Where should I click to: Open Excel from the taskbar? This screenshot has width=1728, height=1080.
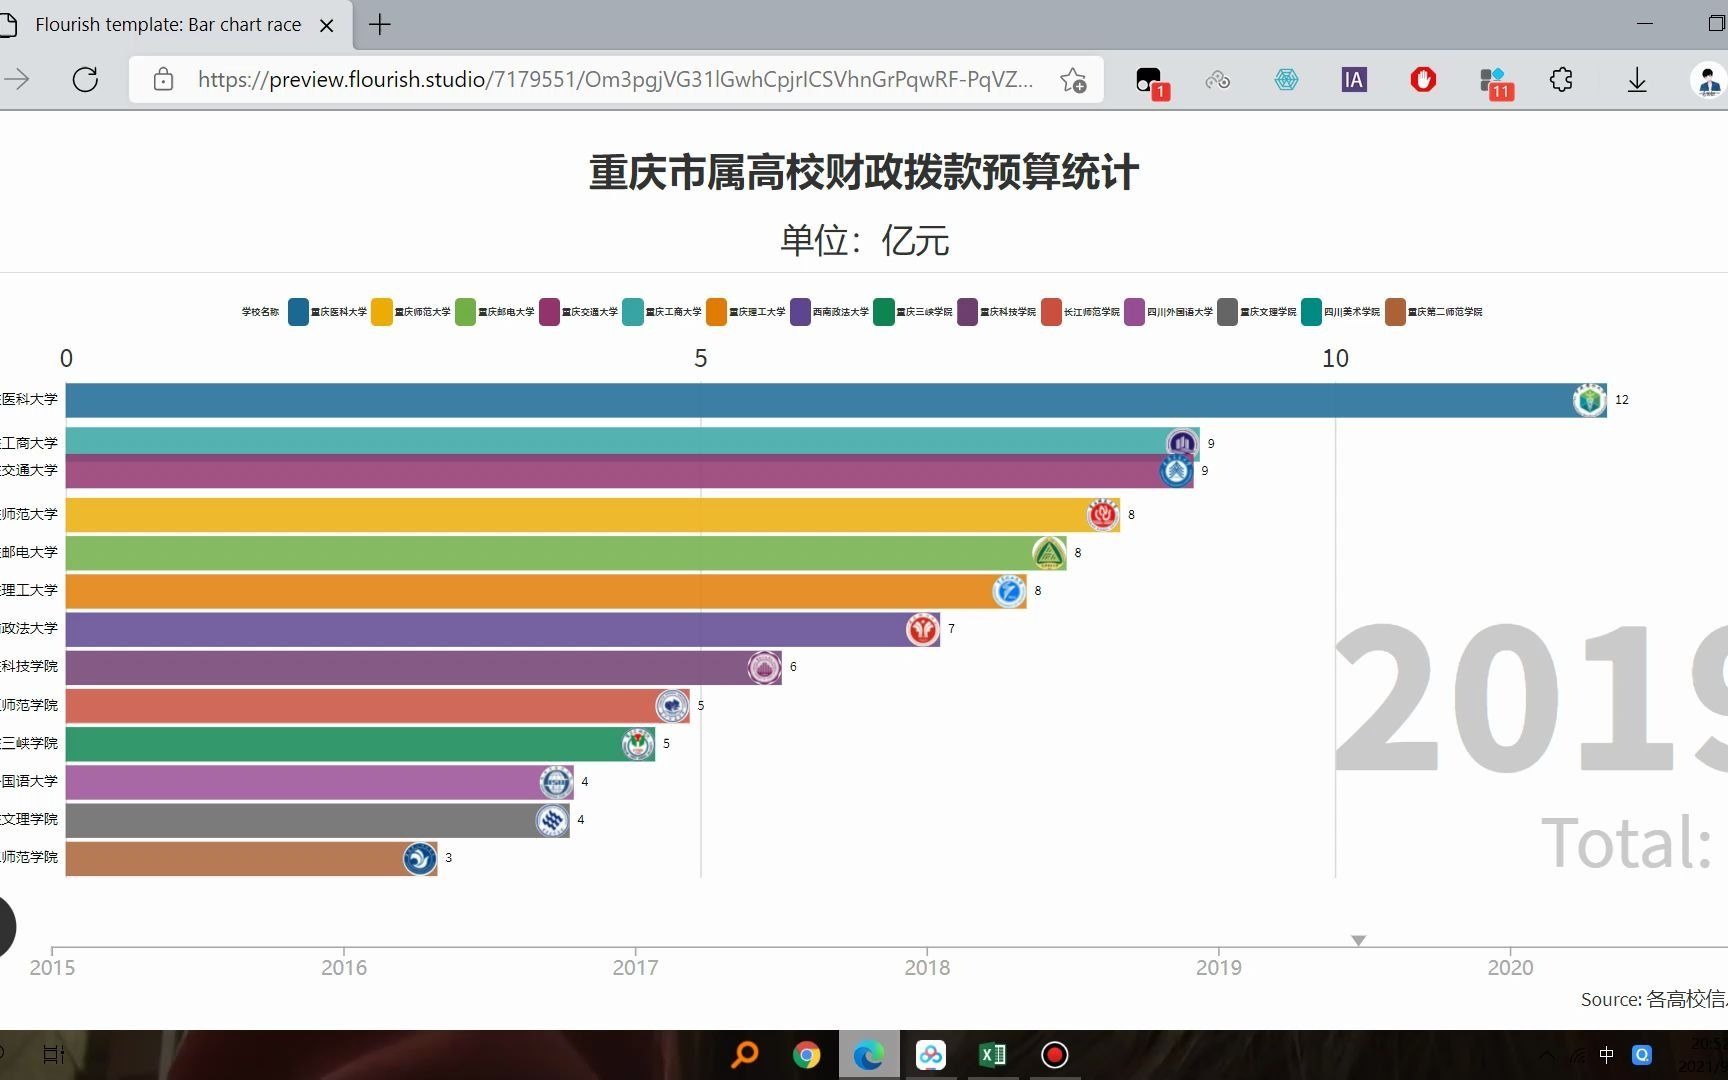(992, 1055)
